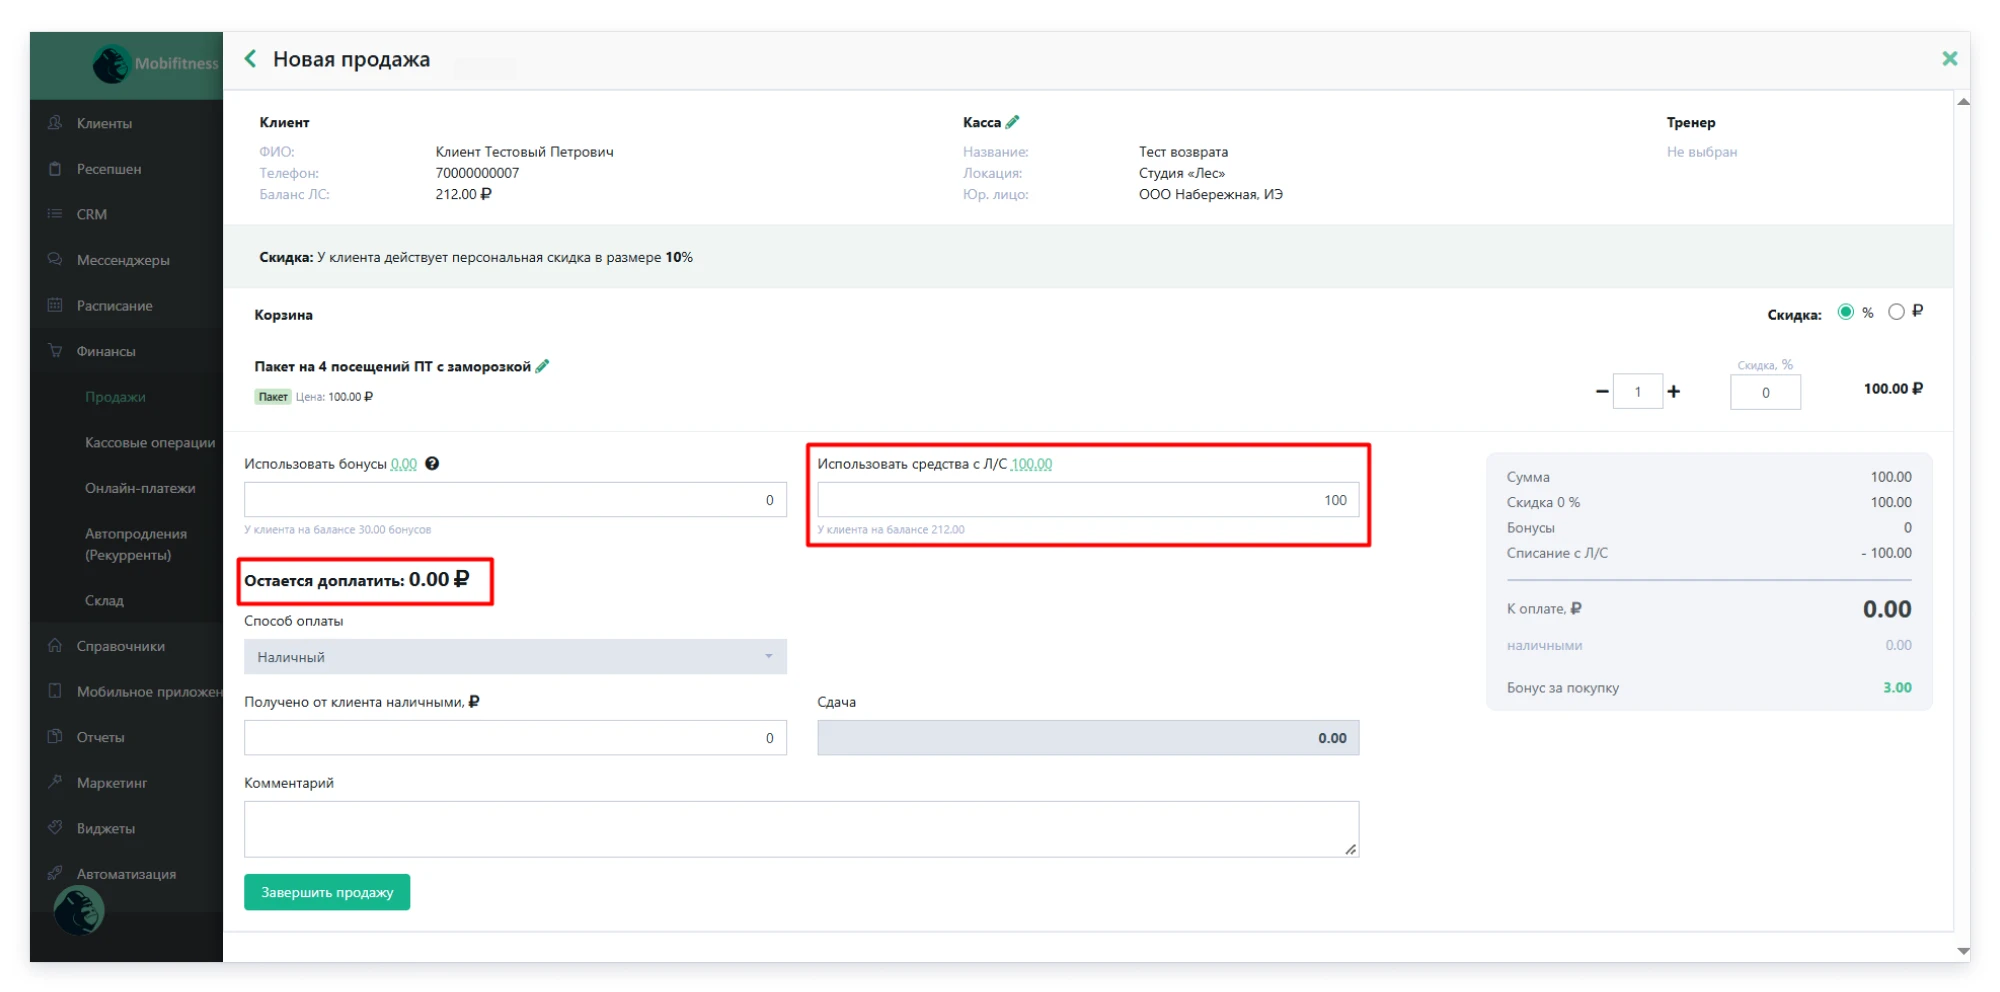
Task: Click the Ресепшен sidebar icon
Action: [55, 168]
